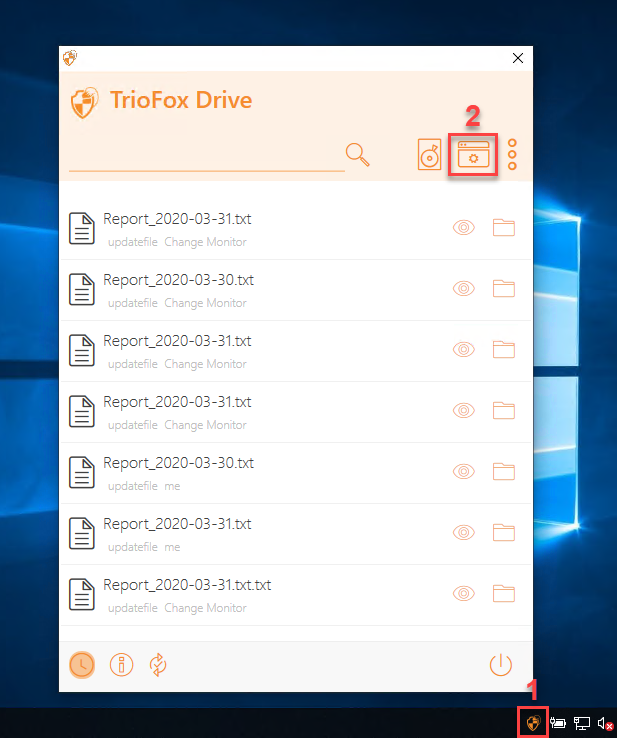Click 'updatefile Change Monitor' under Report_2020-03-31.txt.txt

177,608
